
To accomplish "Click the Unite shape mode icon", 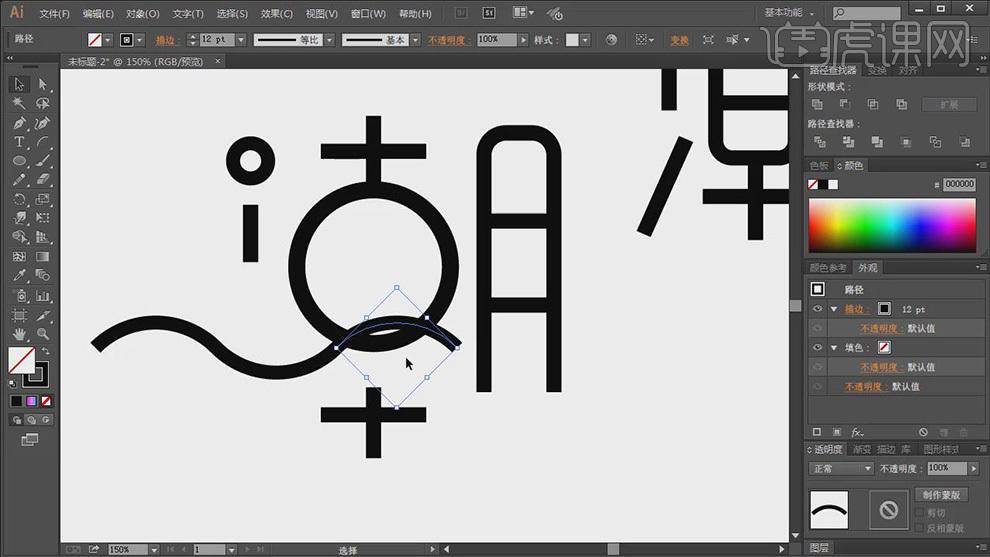I will pos(817,104).
